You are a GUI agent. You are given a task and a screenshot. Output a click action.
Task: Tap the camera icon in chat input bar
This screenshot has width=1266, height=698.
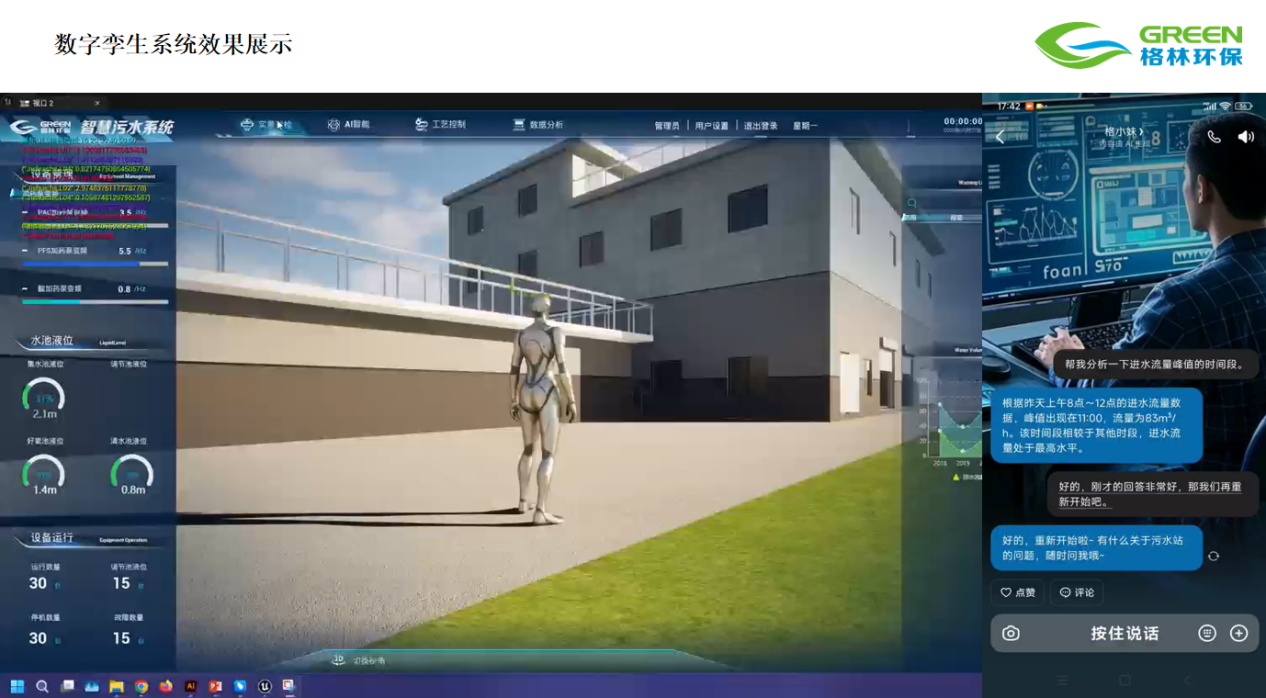point(1011,633)
